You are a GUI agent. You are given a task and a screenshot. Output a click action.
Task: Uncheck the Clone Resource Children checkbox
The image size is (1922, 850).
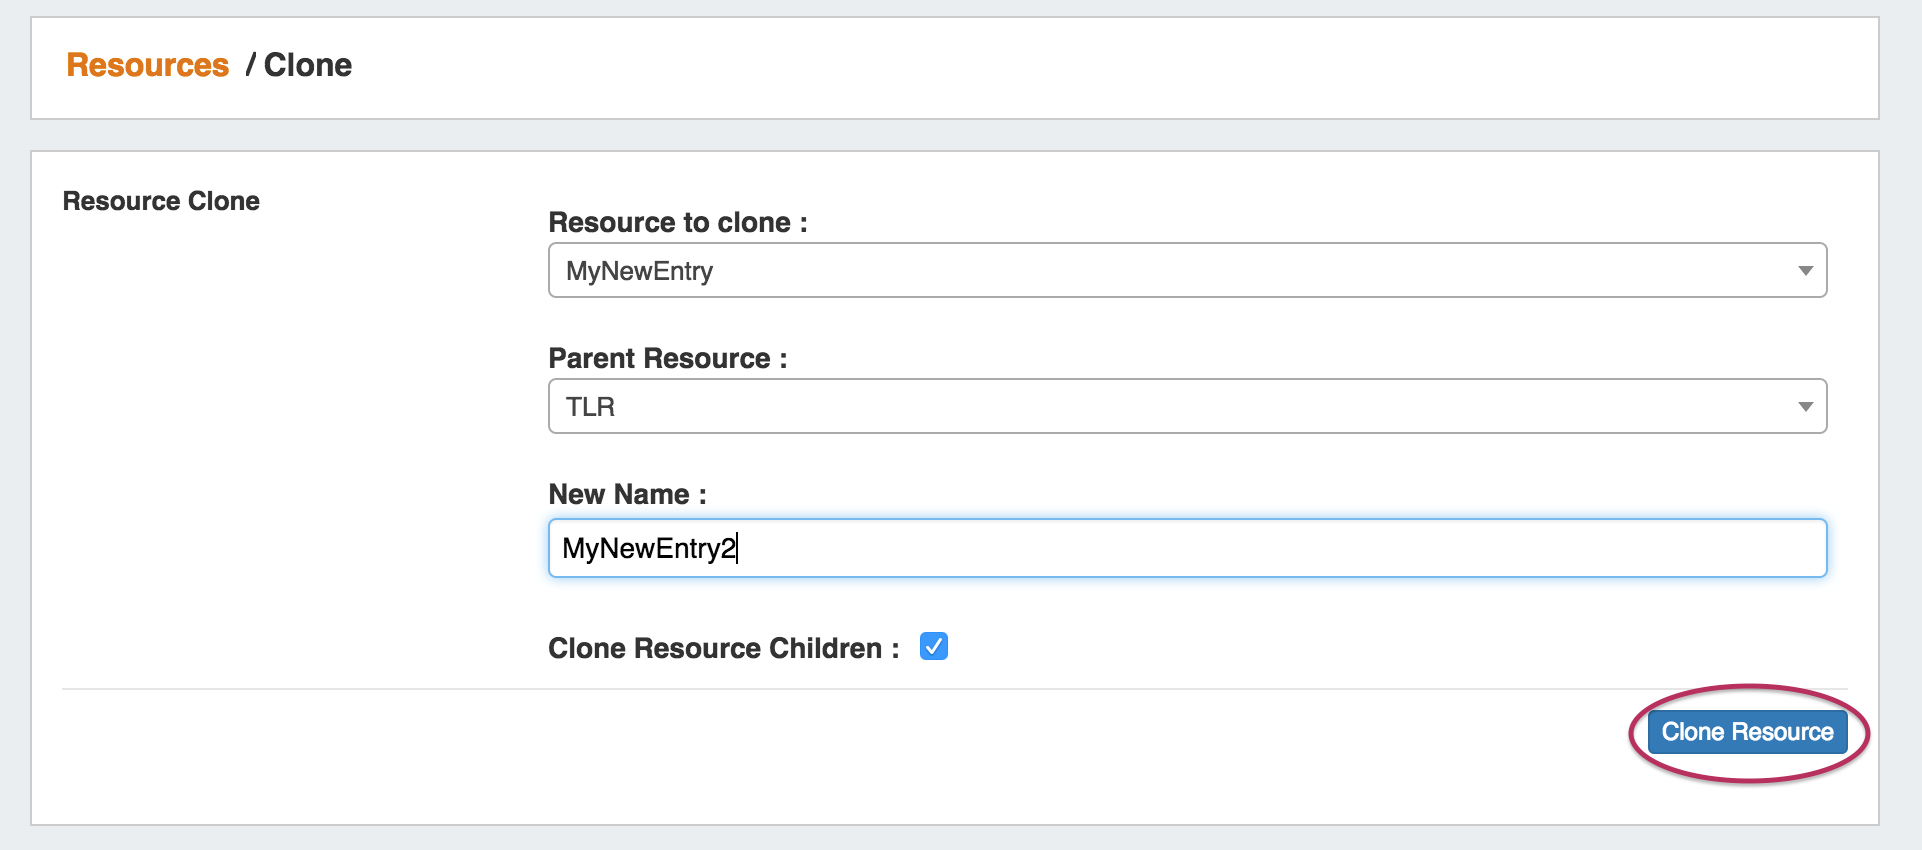[933, 647]
